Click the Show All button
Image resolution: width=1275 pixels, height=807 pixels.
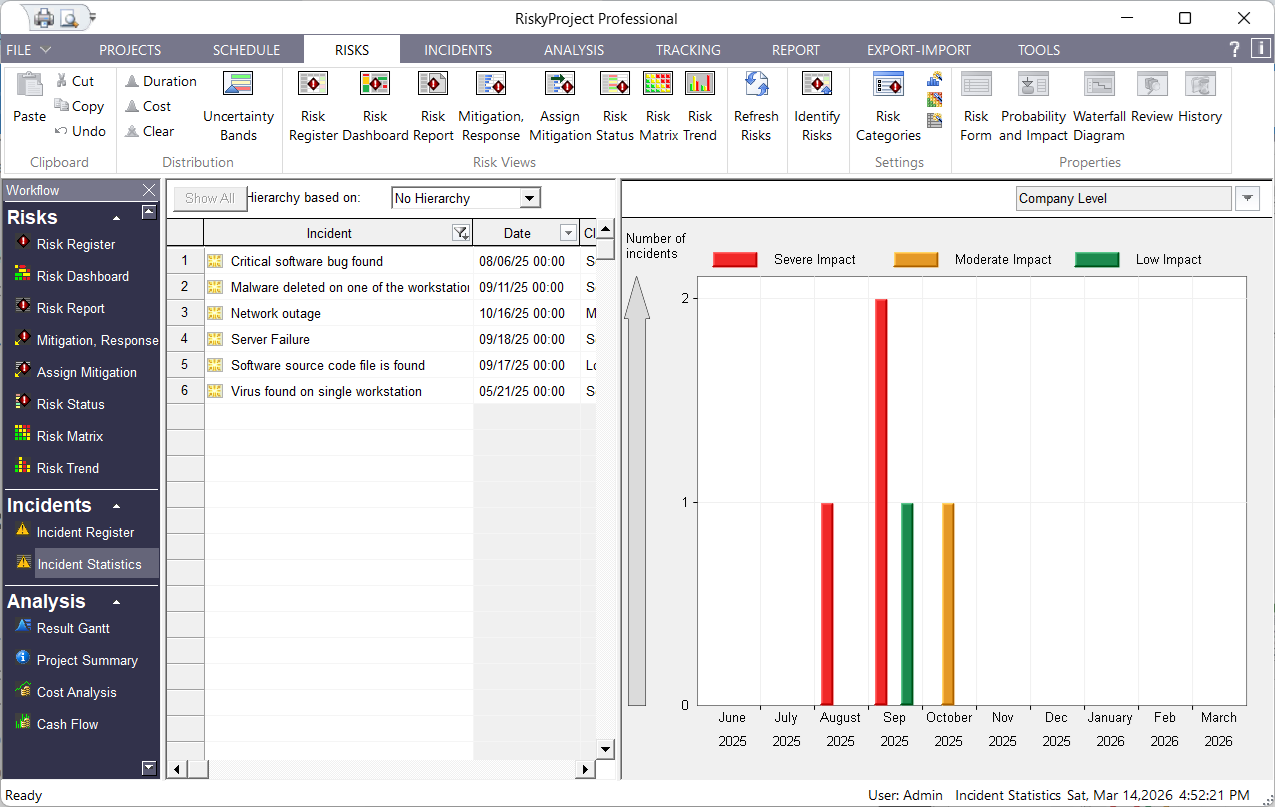pos(209,198)
